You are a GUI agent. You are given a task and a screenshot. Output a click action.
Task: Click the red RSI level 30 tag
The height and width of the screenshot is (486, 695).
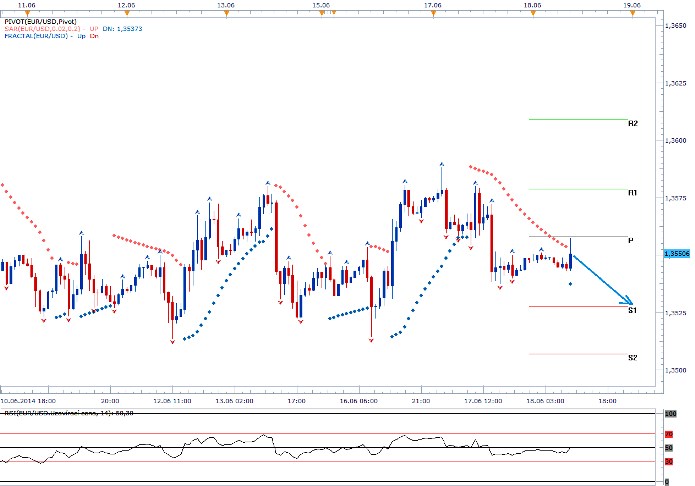point(669,462)
